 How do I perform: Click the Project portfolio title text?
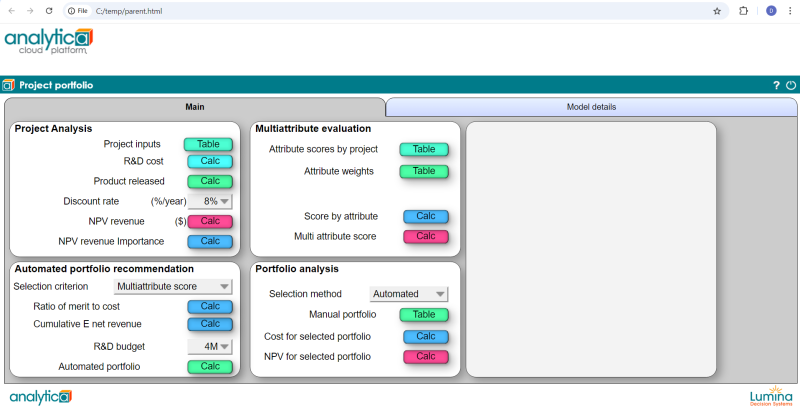[x=56, y=85]
